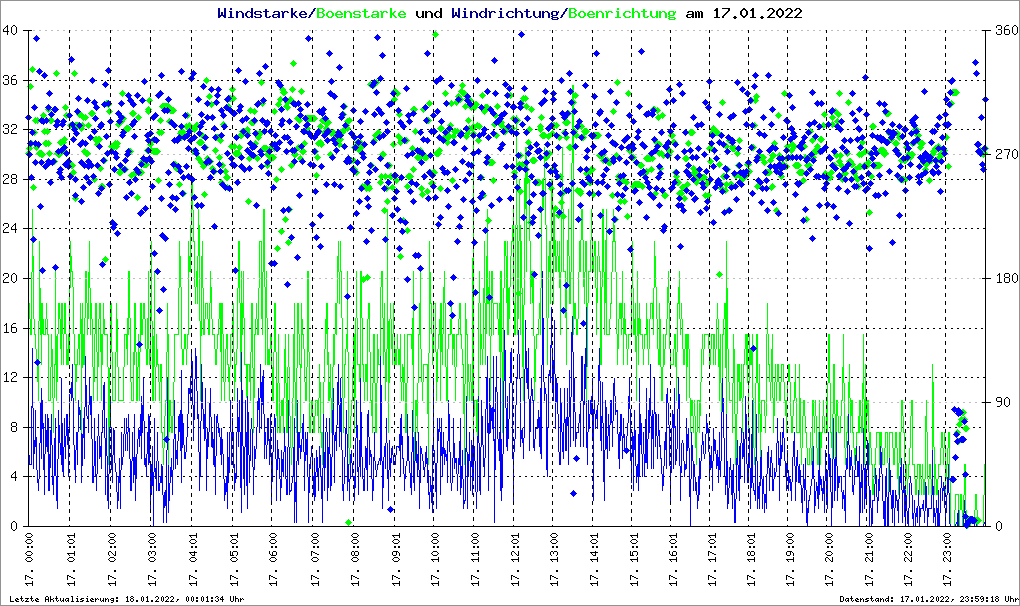Click the 90 label on right axis
This screenshot has height=606, width=1020.
click(1000, 403)
